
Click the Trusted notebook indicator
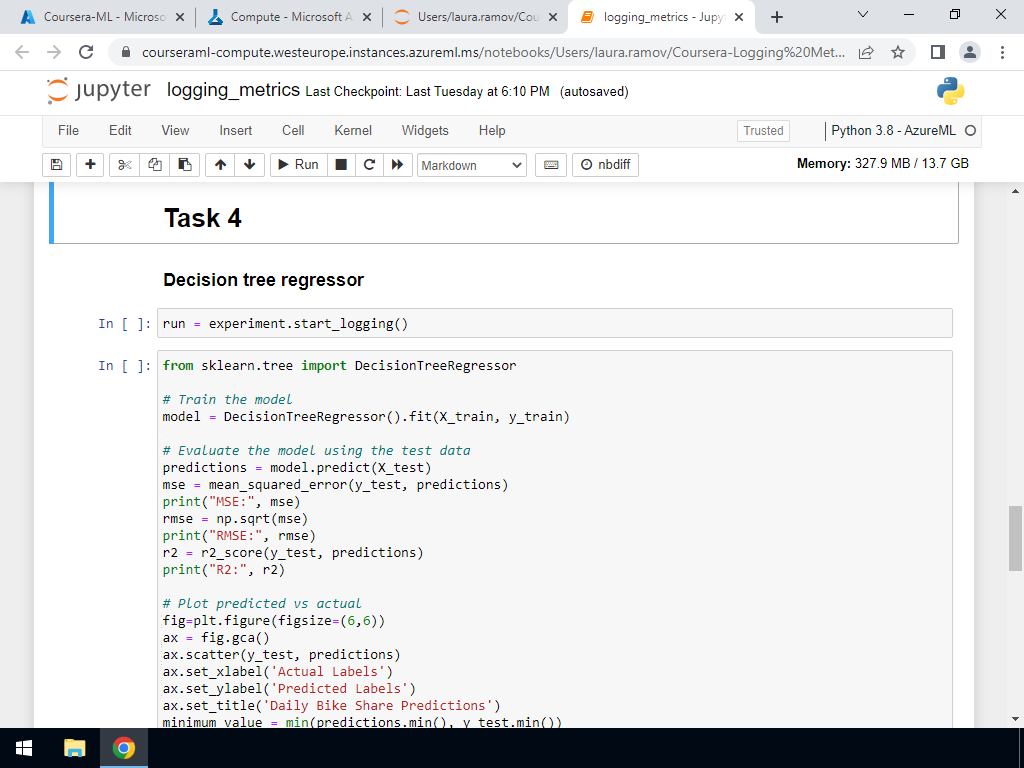(763, 131)
